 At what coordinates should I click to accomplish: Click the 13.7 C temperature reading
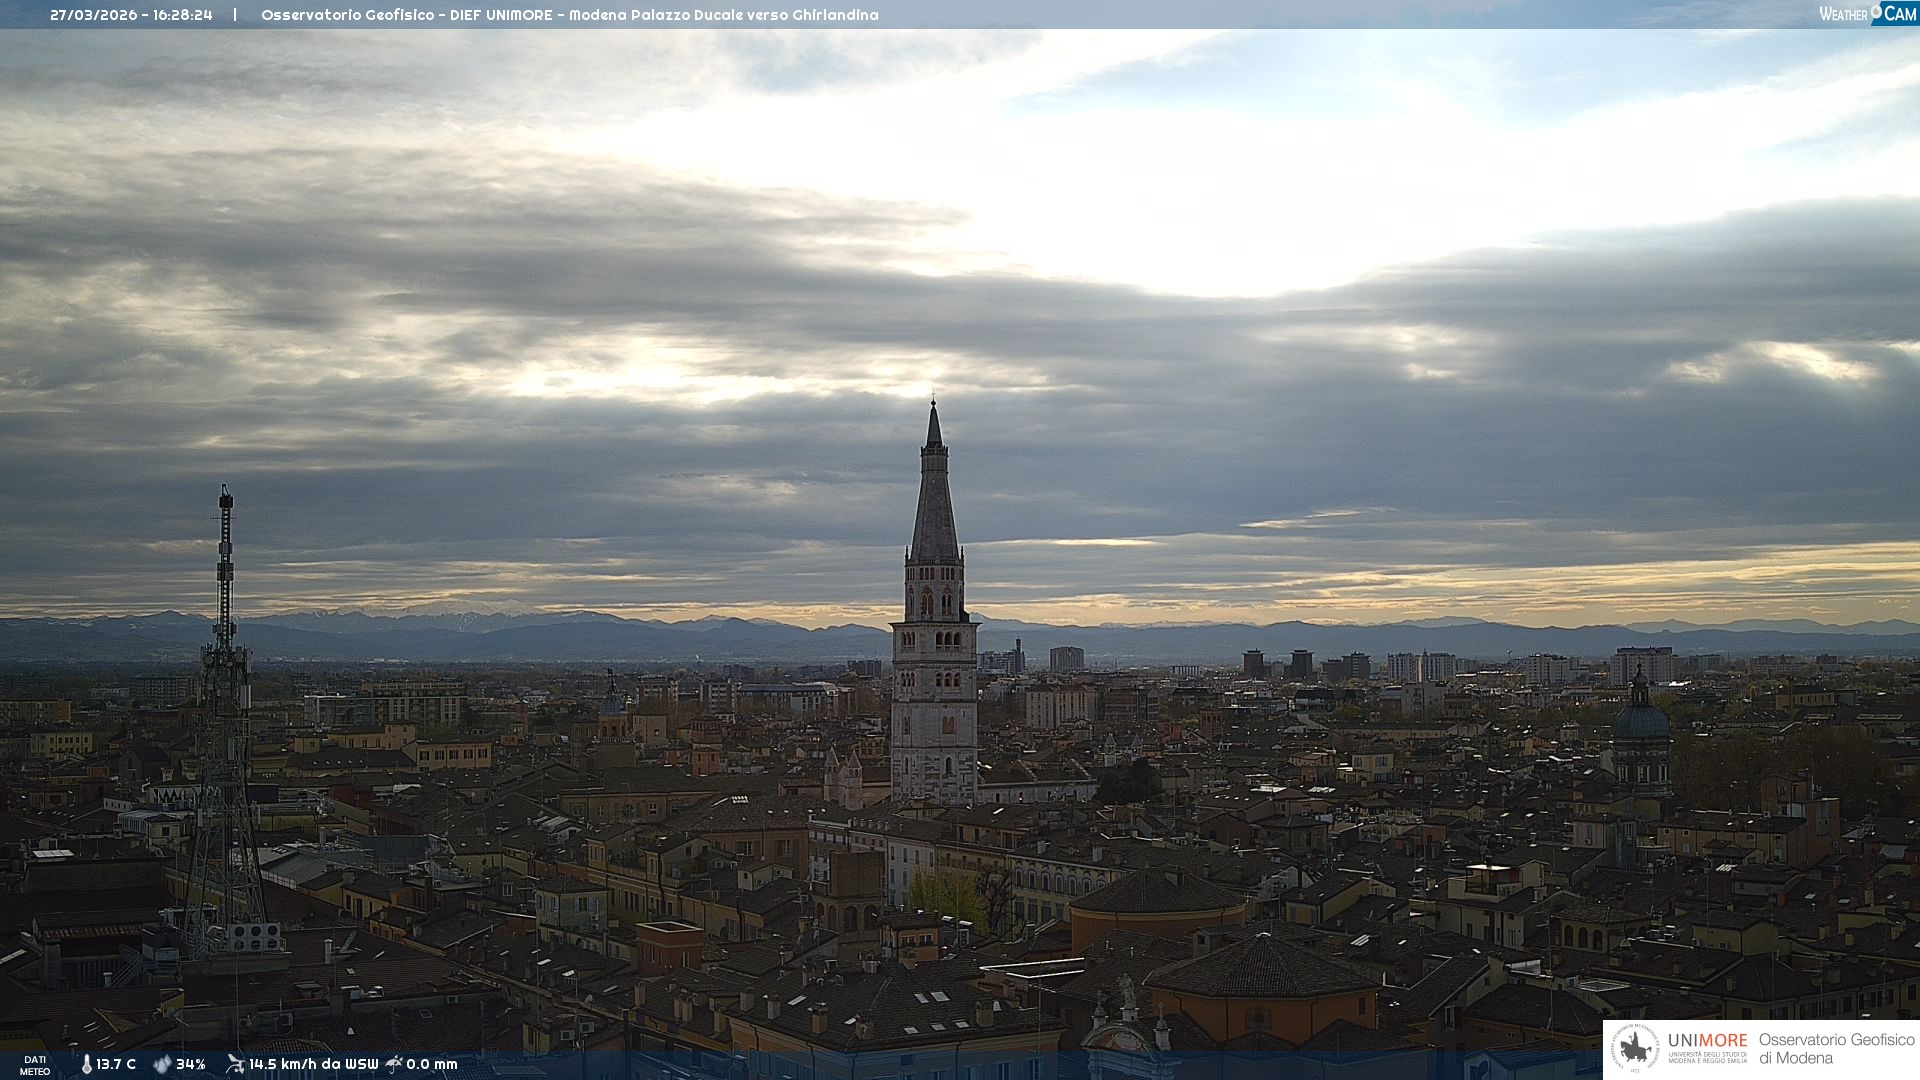click(116, 1064)
